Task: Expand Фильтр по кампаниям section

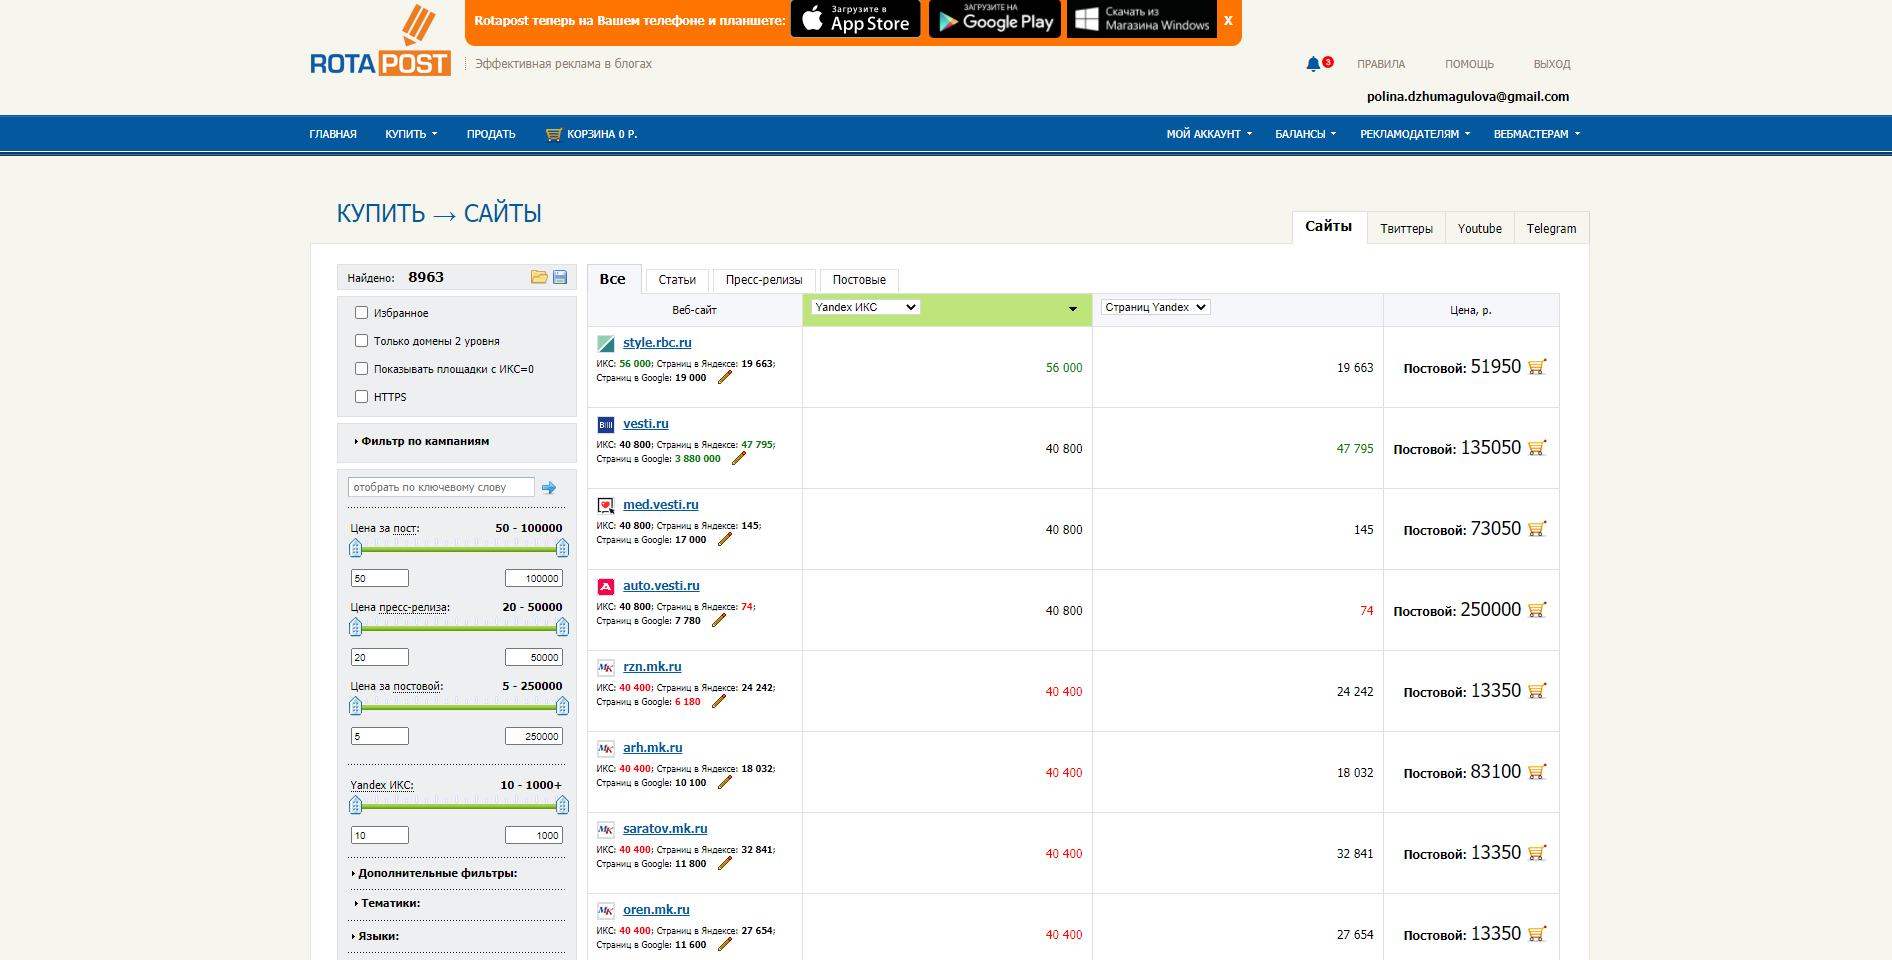Action: point(422,441)
